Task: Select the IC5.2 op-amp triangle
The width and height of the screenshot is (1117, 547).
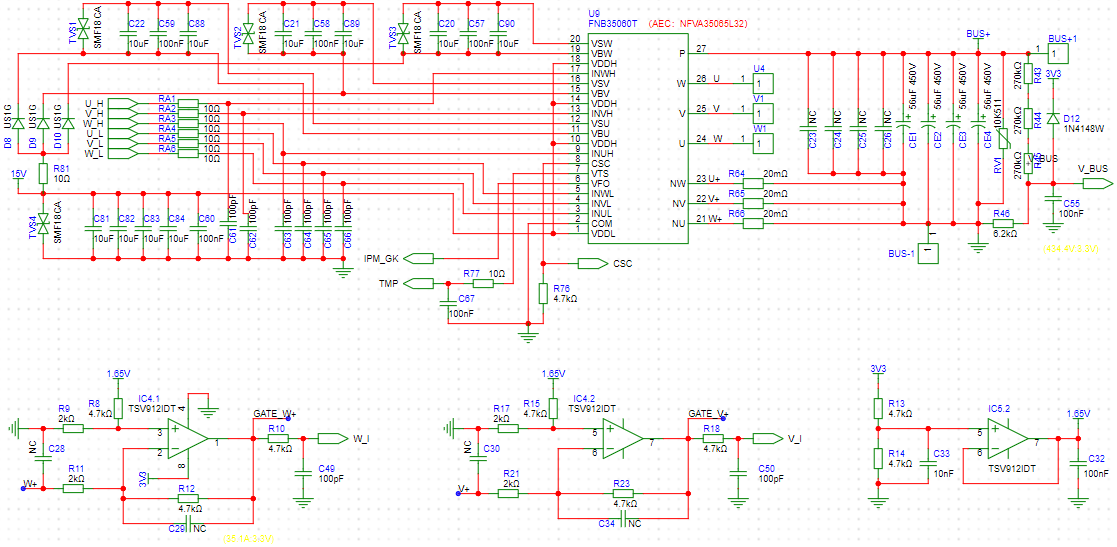Action: 1007,438
